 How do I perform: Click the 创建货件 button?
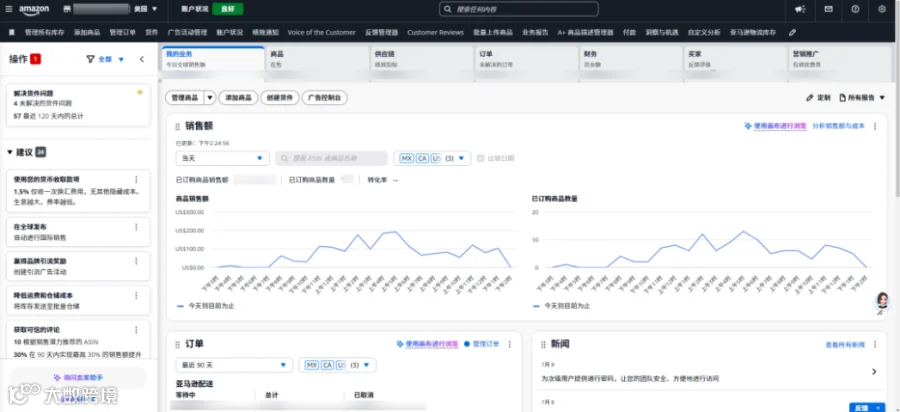(x=280, y=98)
